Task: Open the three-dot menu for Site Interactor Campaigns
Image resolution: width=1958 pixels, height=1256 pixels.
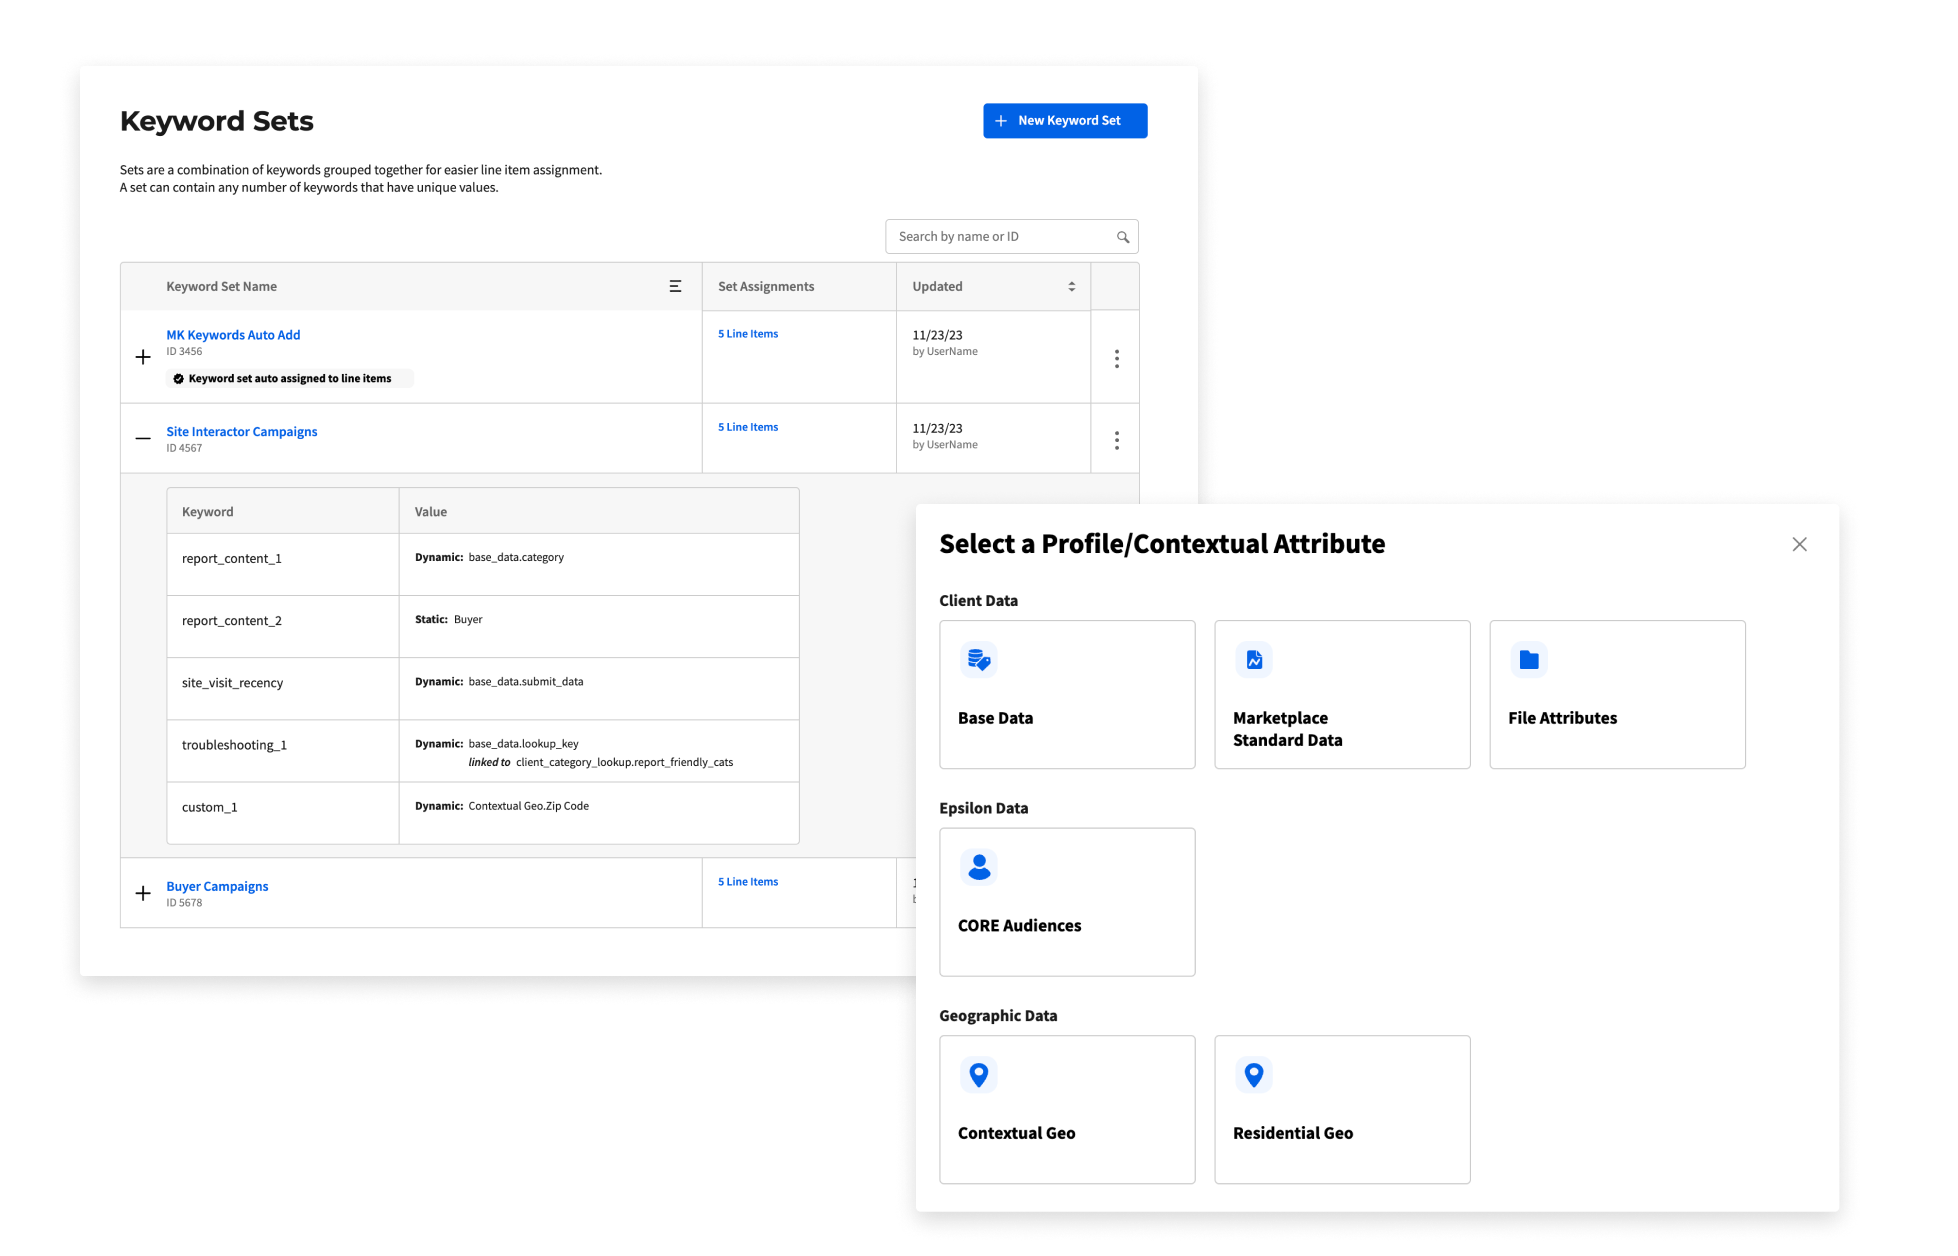Action: click(x=1116, y=440)
